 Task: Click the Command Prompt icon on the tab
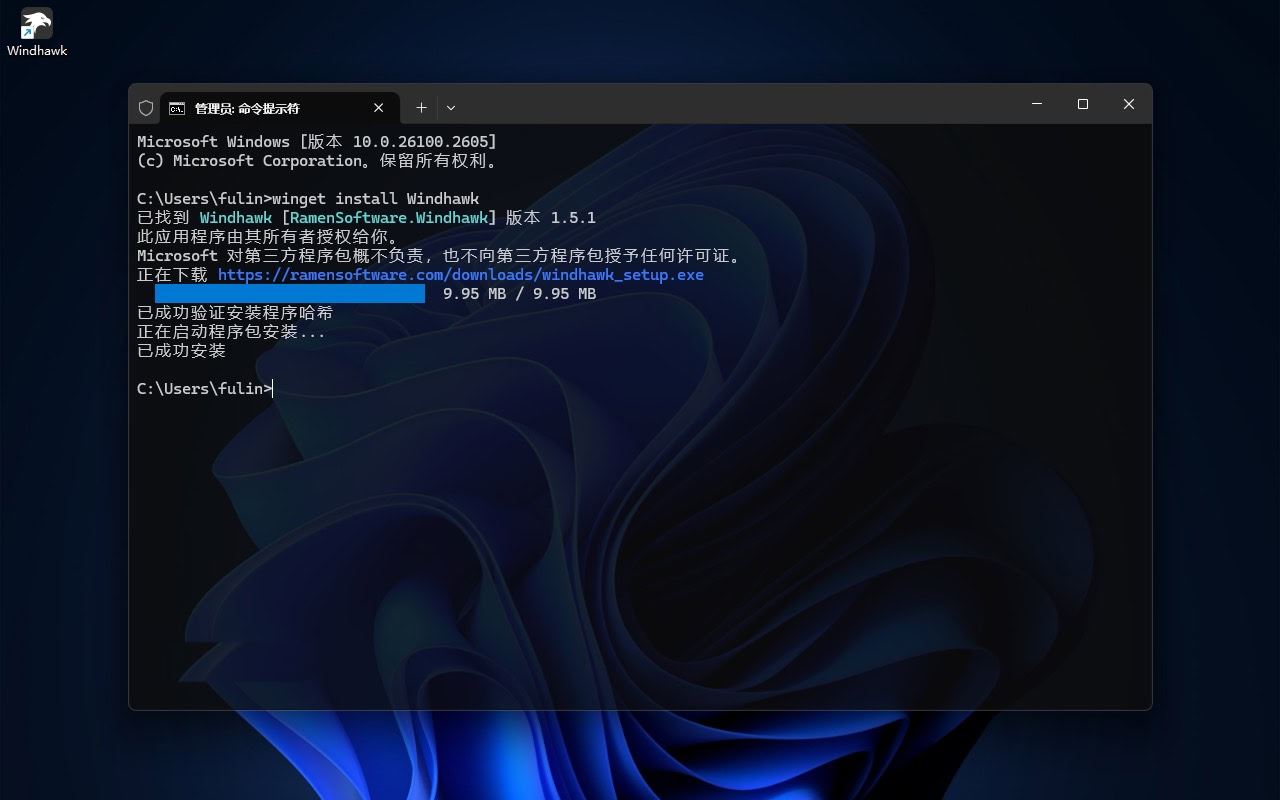pos(177,107)
